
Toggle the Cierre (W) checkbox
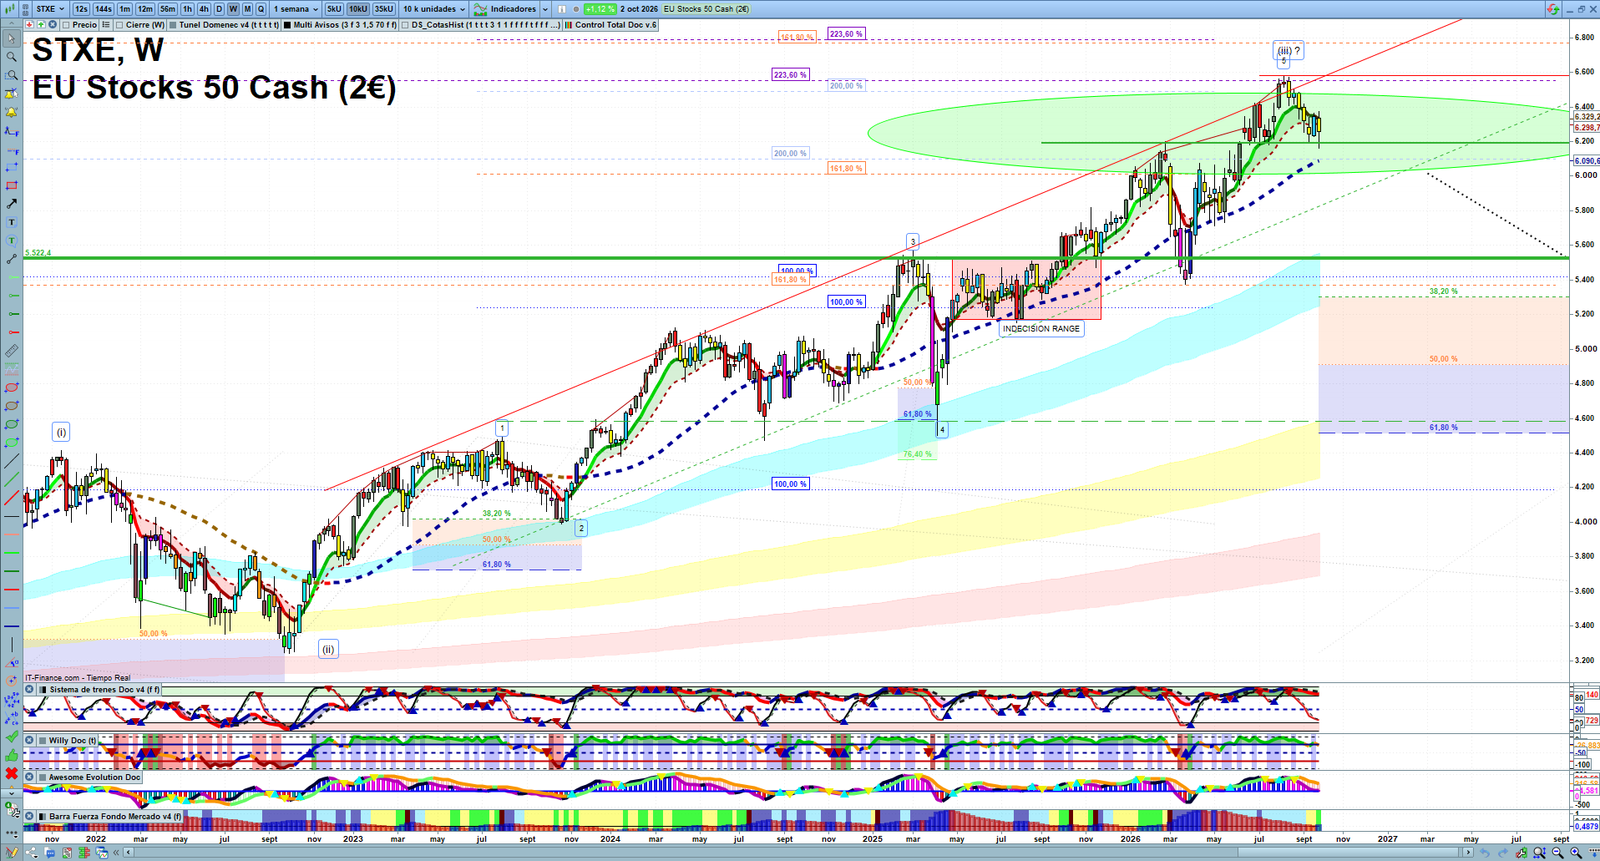[120, 25]
